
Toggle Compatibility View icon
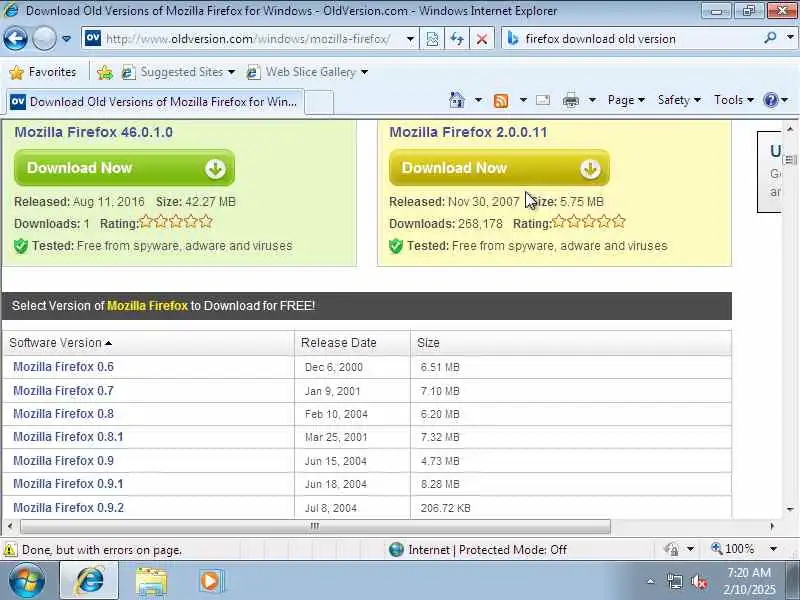click(x=432, y=39)
